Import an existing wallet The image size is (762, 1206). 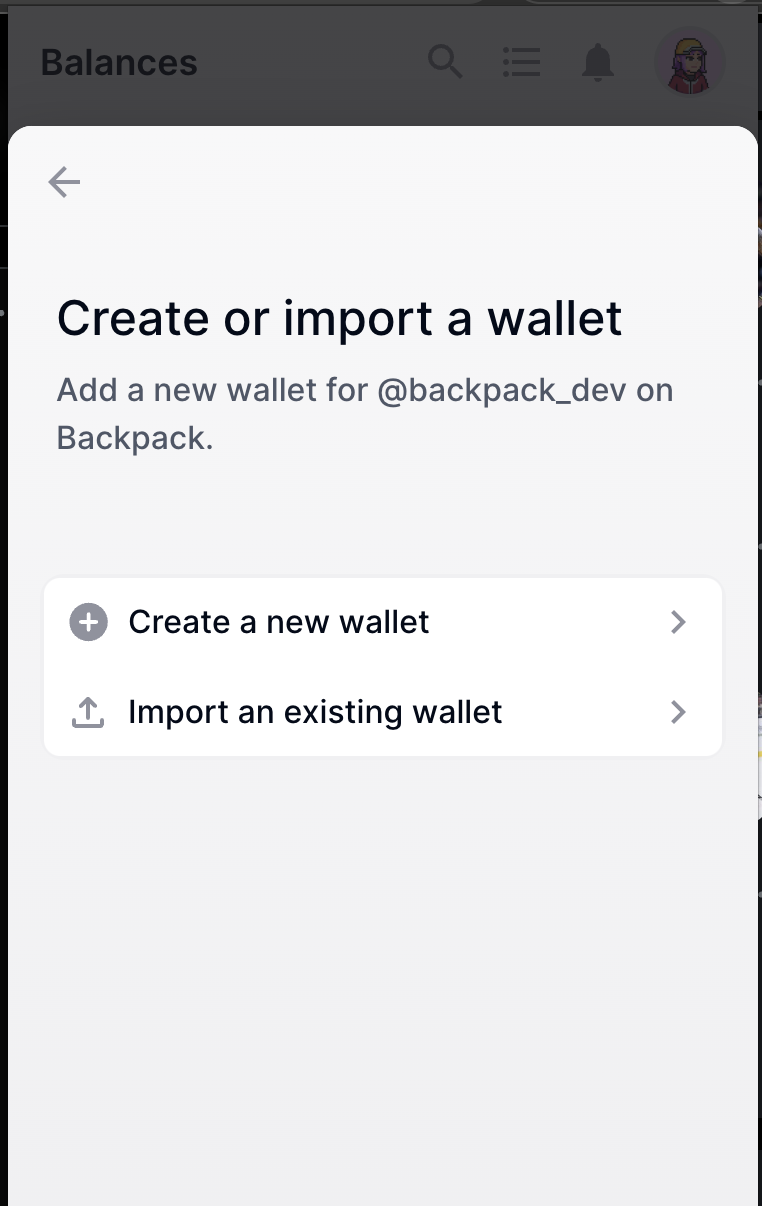point(314,711)
